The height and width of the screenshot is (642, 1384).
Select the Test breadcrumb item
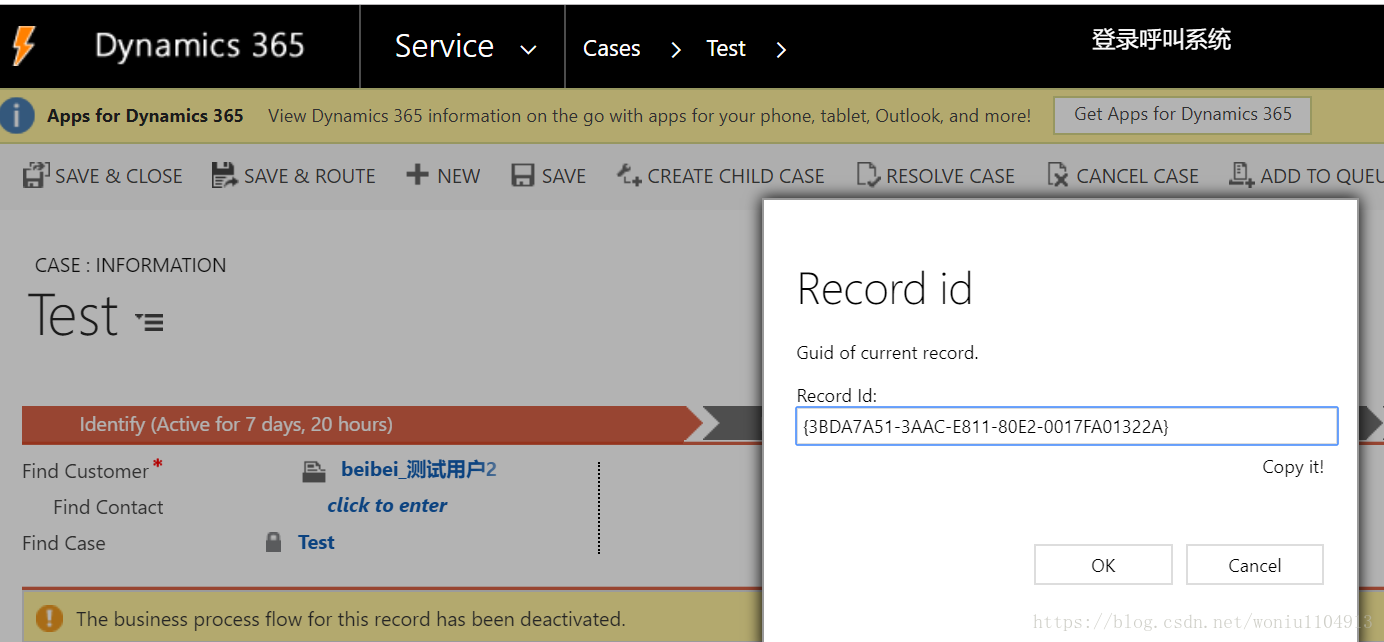click(x=726, y=48)
